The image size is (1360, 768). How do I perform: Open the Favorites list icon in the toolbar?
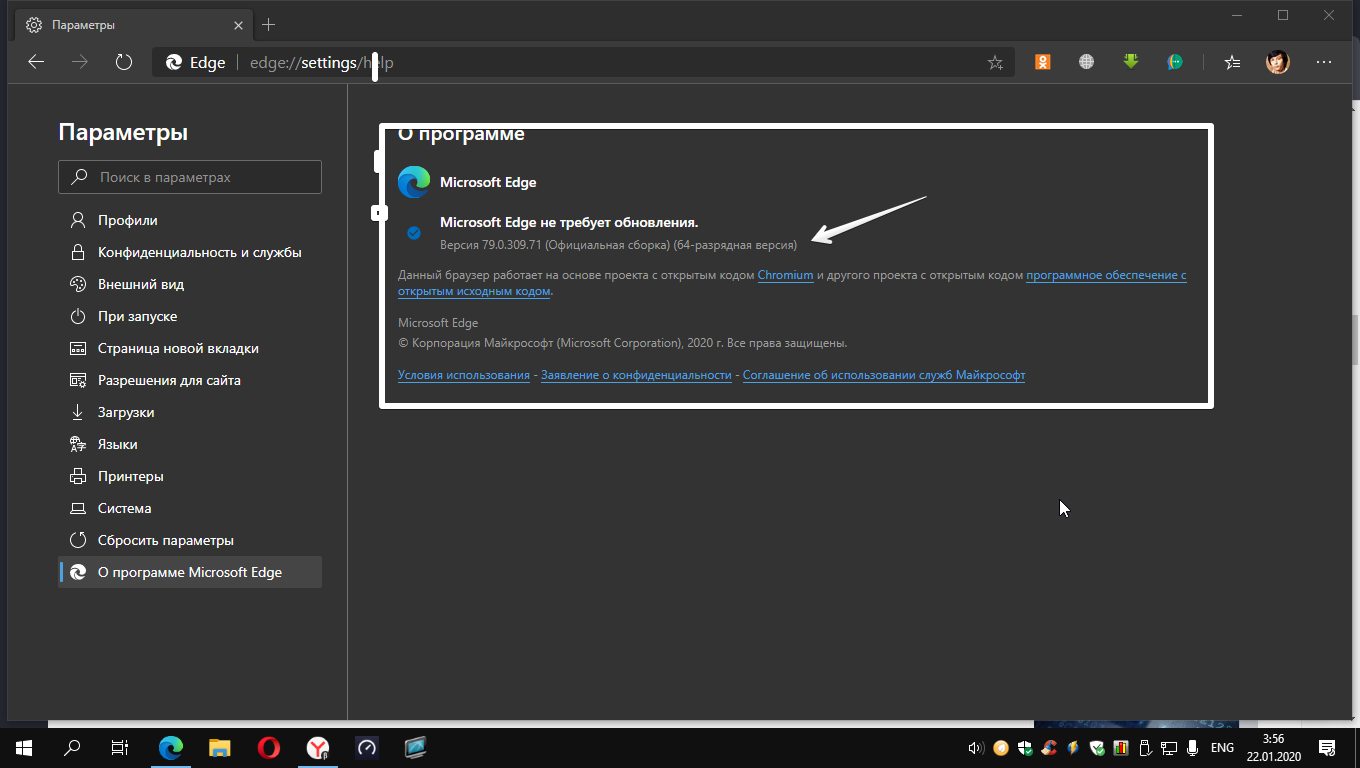(1233, 62)
